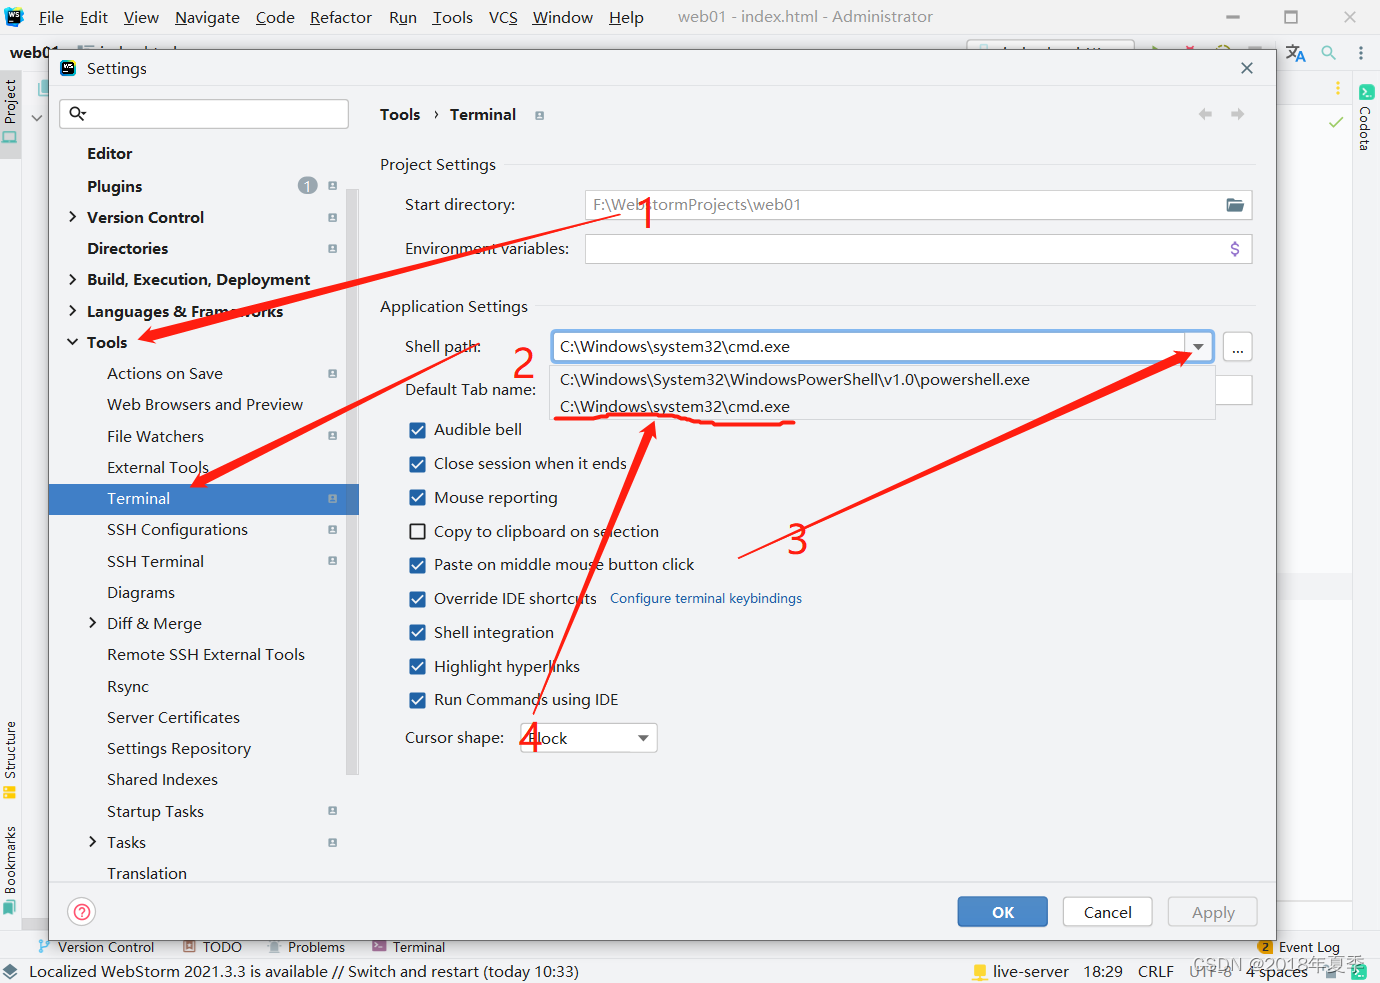The image size is (1380, 983).
Task: Toggle Override IDE shortcuts checkbox
Action: pyautogui.click(x=418, y=599)
